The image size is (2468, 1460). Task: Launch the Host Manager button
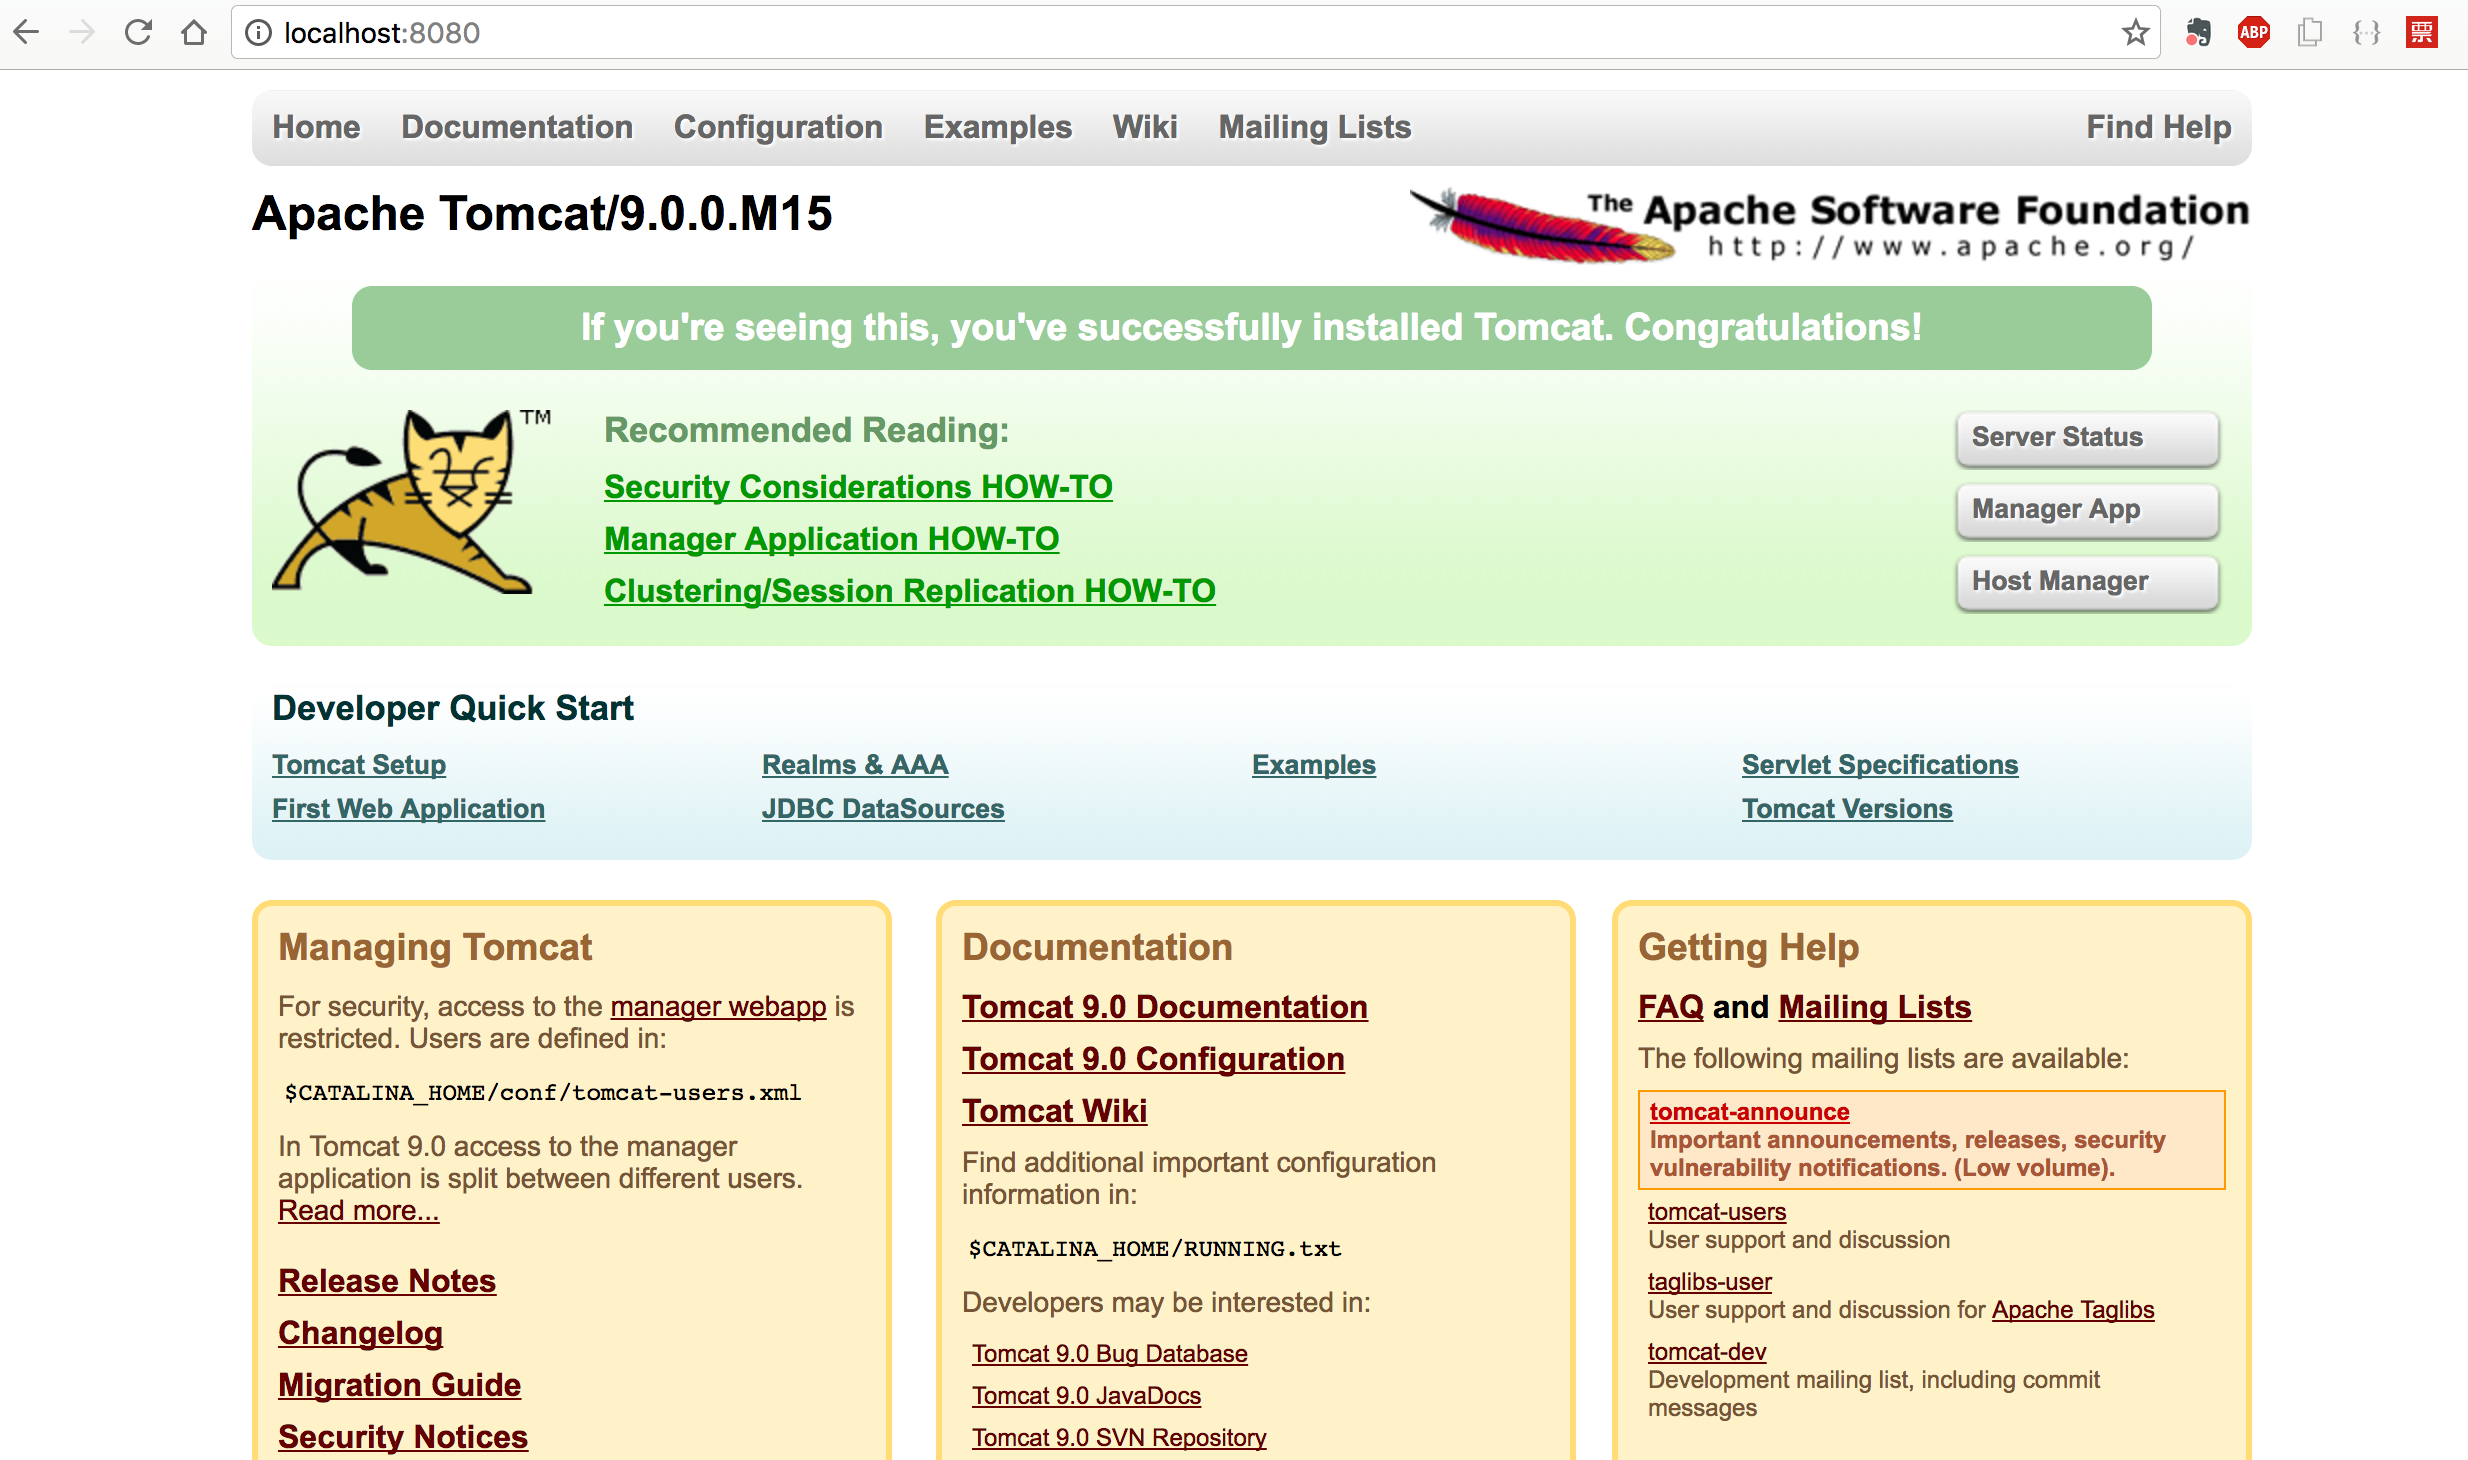pyautogui.click(x=2088, y=582)
